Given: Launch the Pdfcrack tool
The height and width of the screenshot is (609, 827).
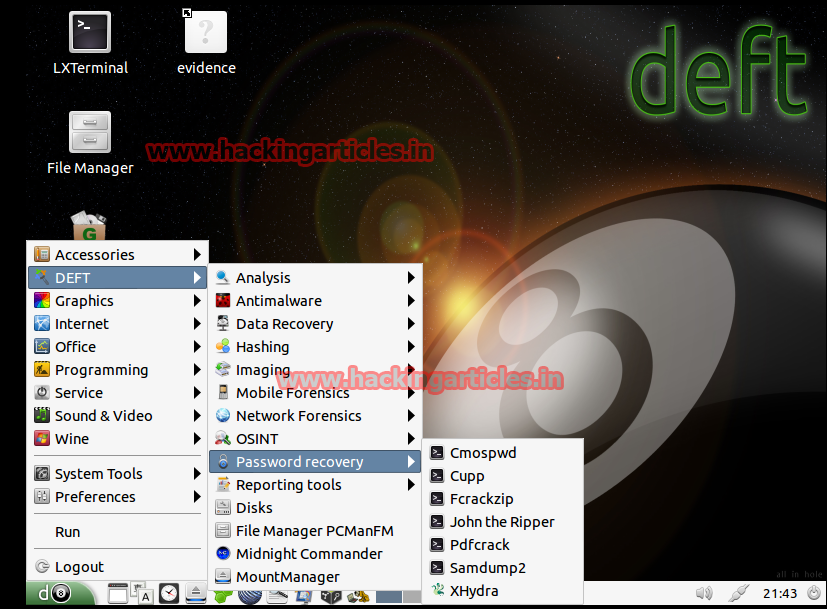Looking at the screenshot, I should (503, 545).
